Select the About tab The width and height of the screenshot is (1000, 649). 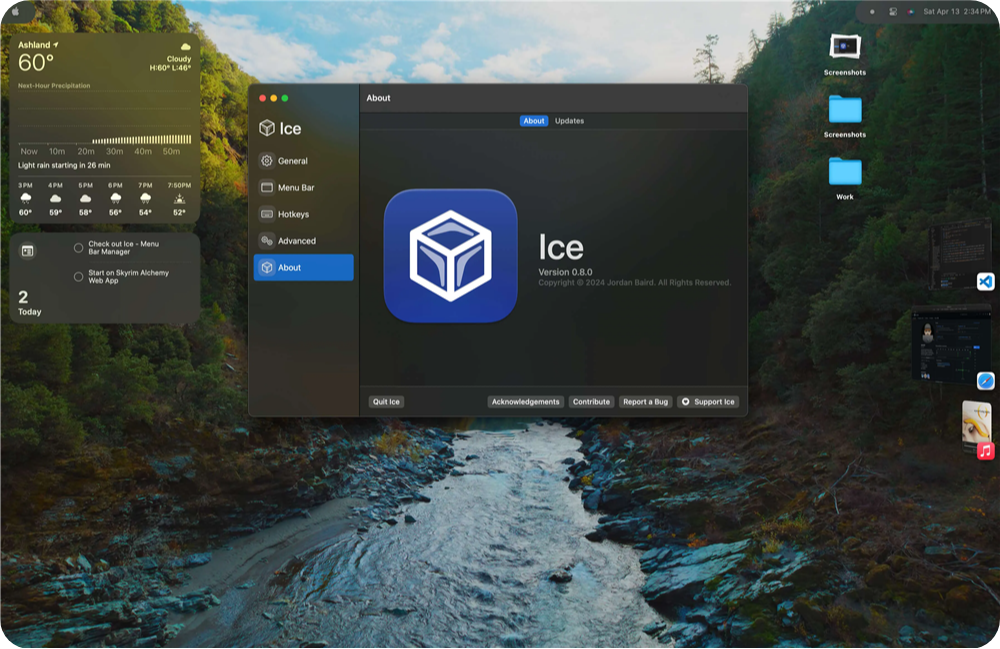534,120
